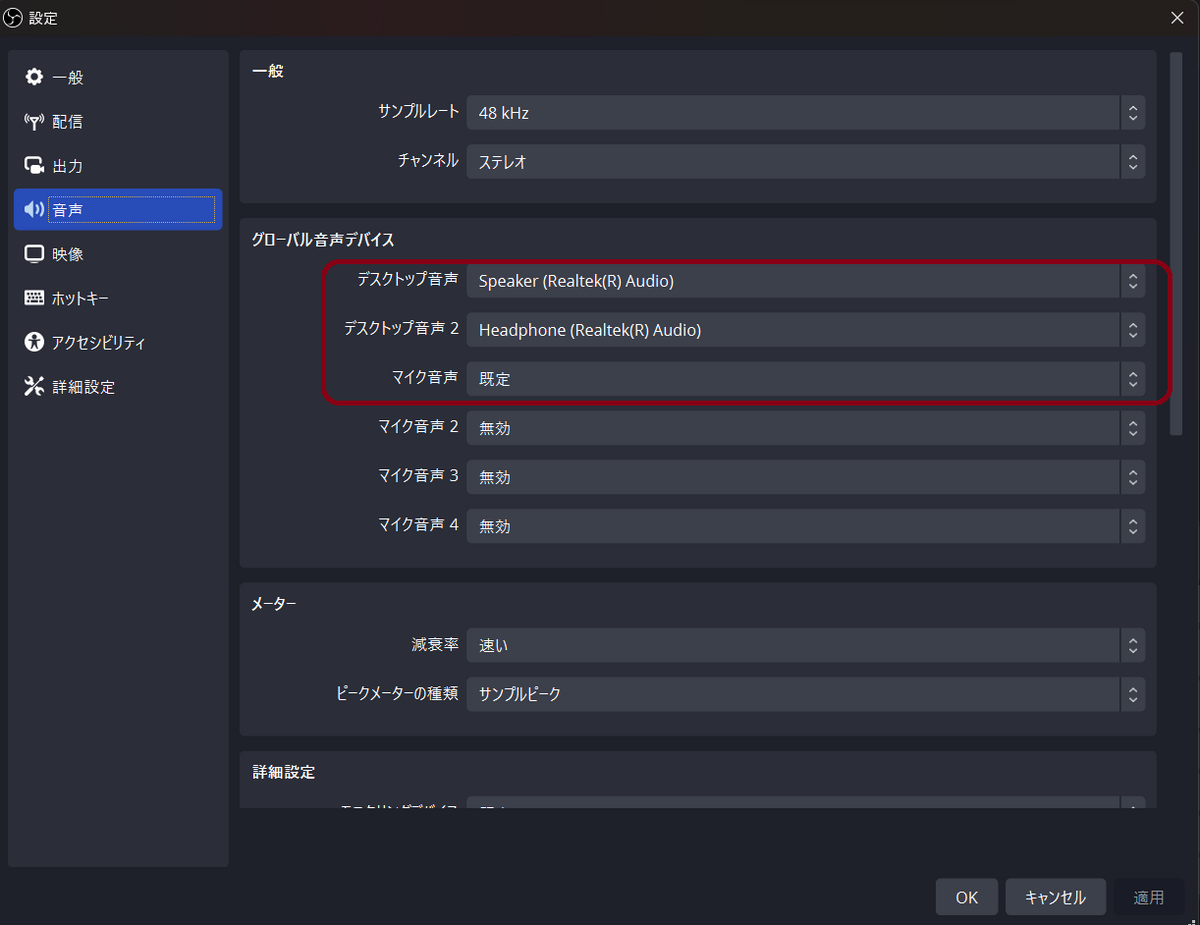Click the OK button
This screenshot has width=1200, height=925.
click(x=967, y=897)
